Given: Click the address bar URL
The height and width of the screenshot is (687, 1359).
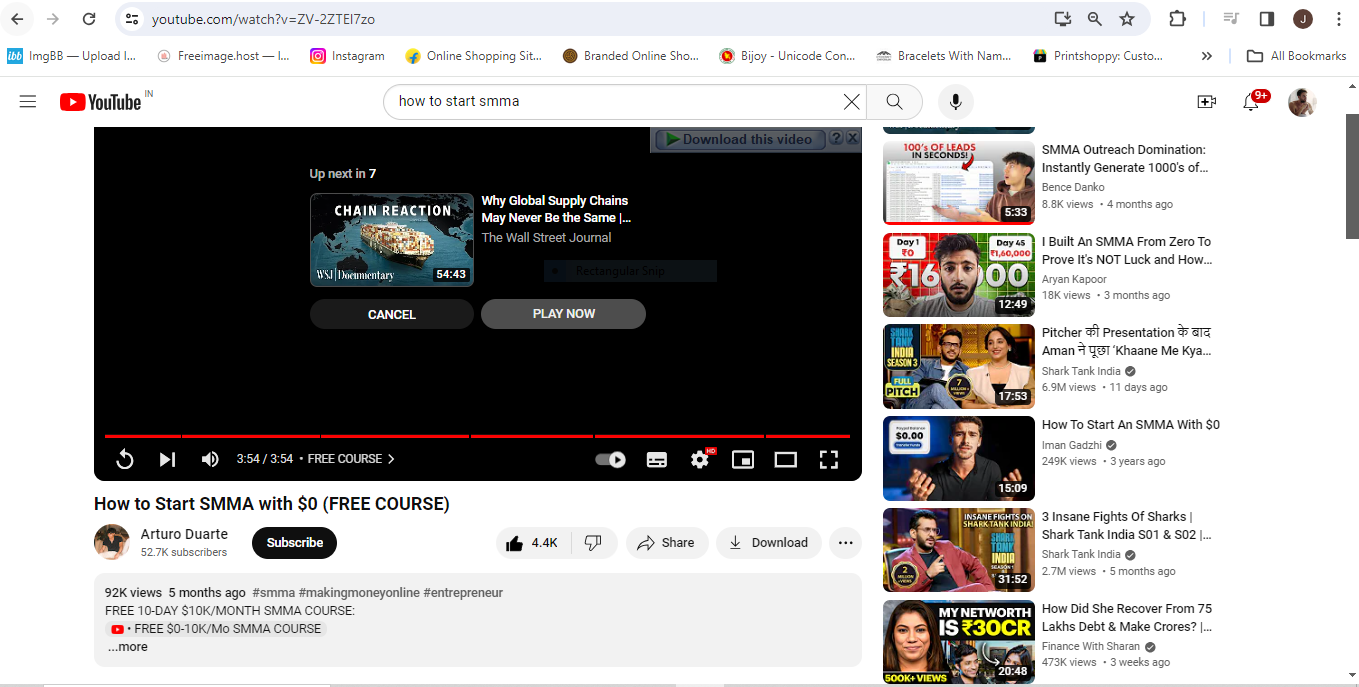Looking at the screenshot, I should (264, 19).
